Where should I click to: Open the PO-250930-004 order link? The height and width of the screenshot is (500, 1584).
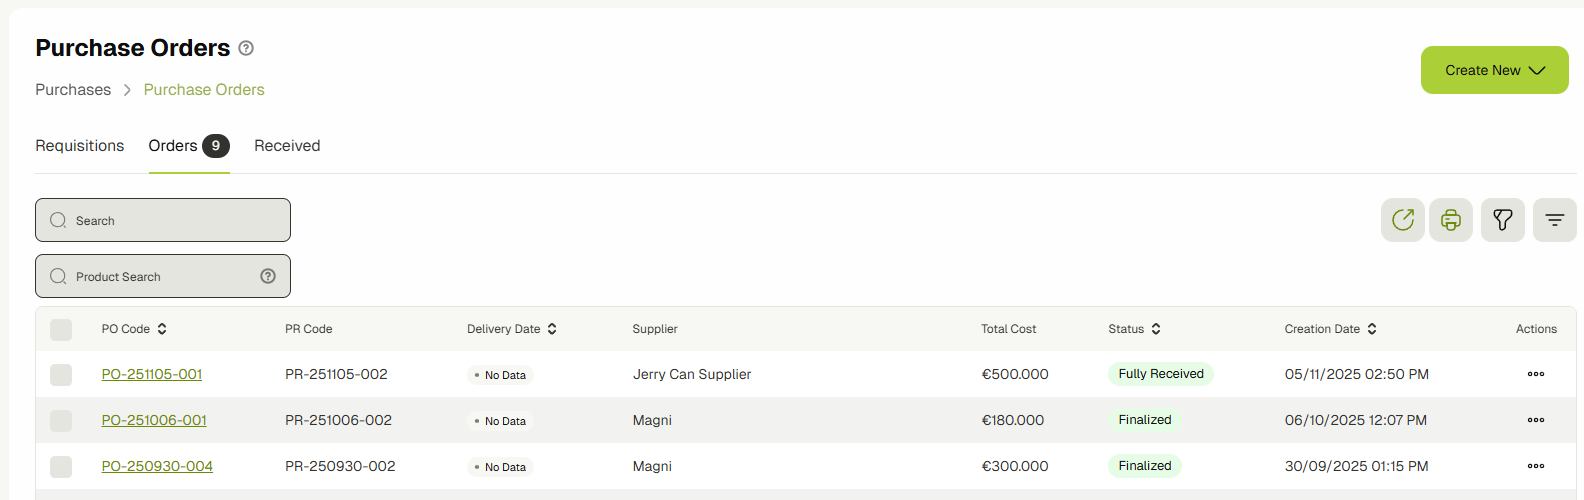click(157, 466)
